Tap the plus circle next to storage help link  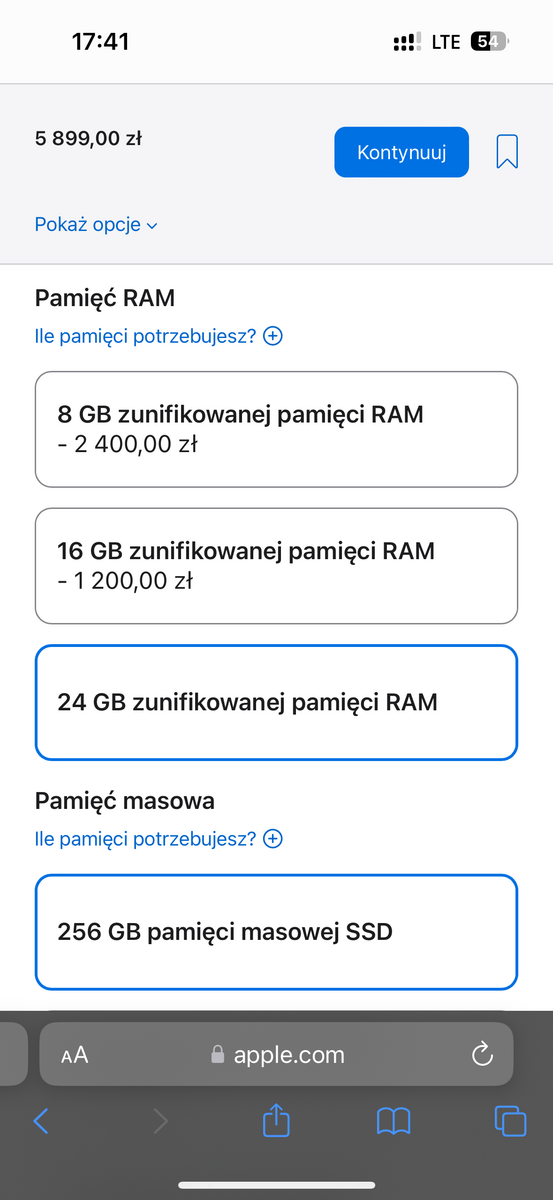coord(272,839)
